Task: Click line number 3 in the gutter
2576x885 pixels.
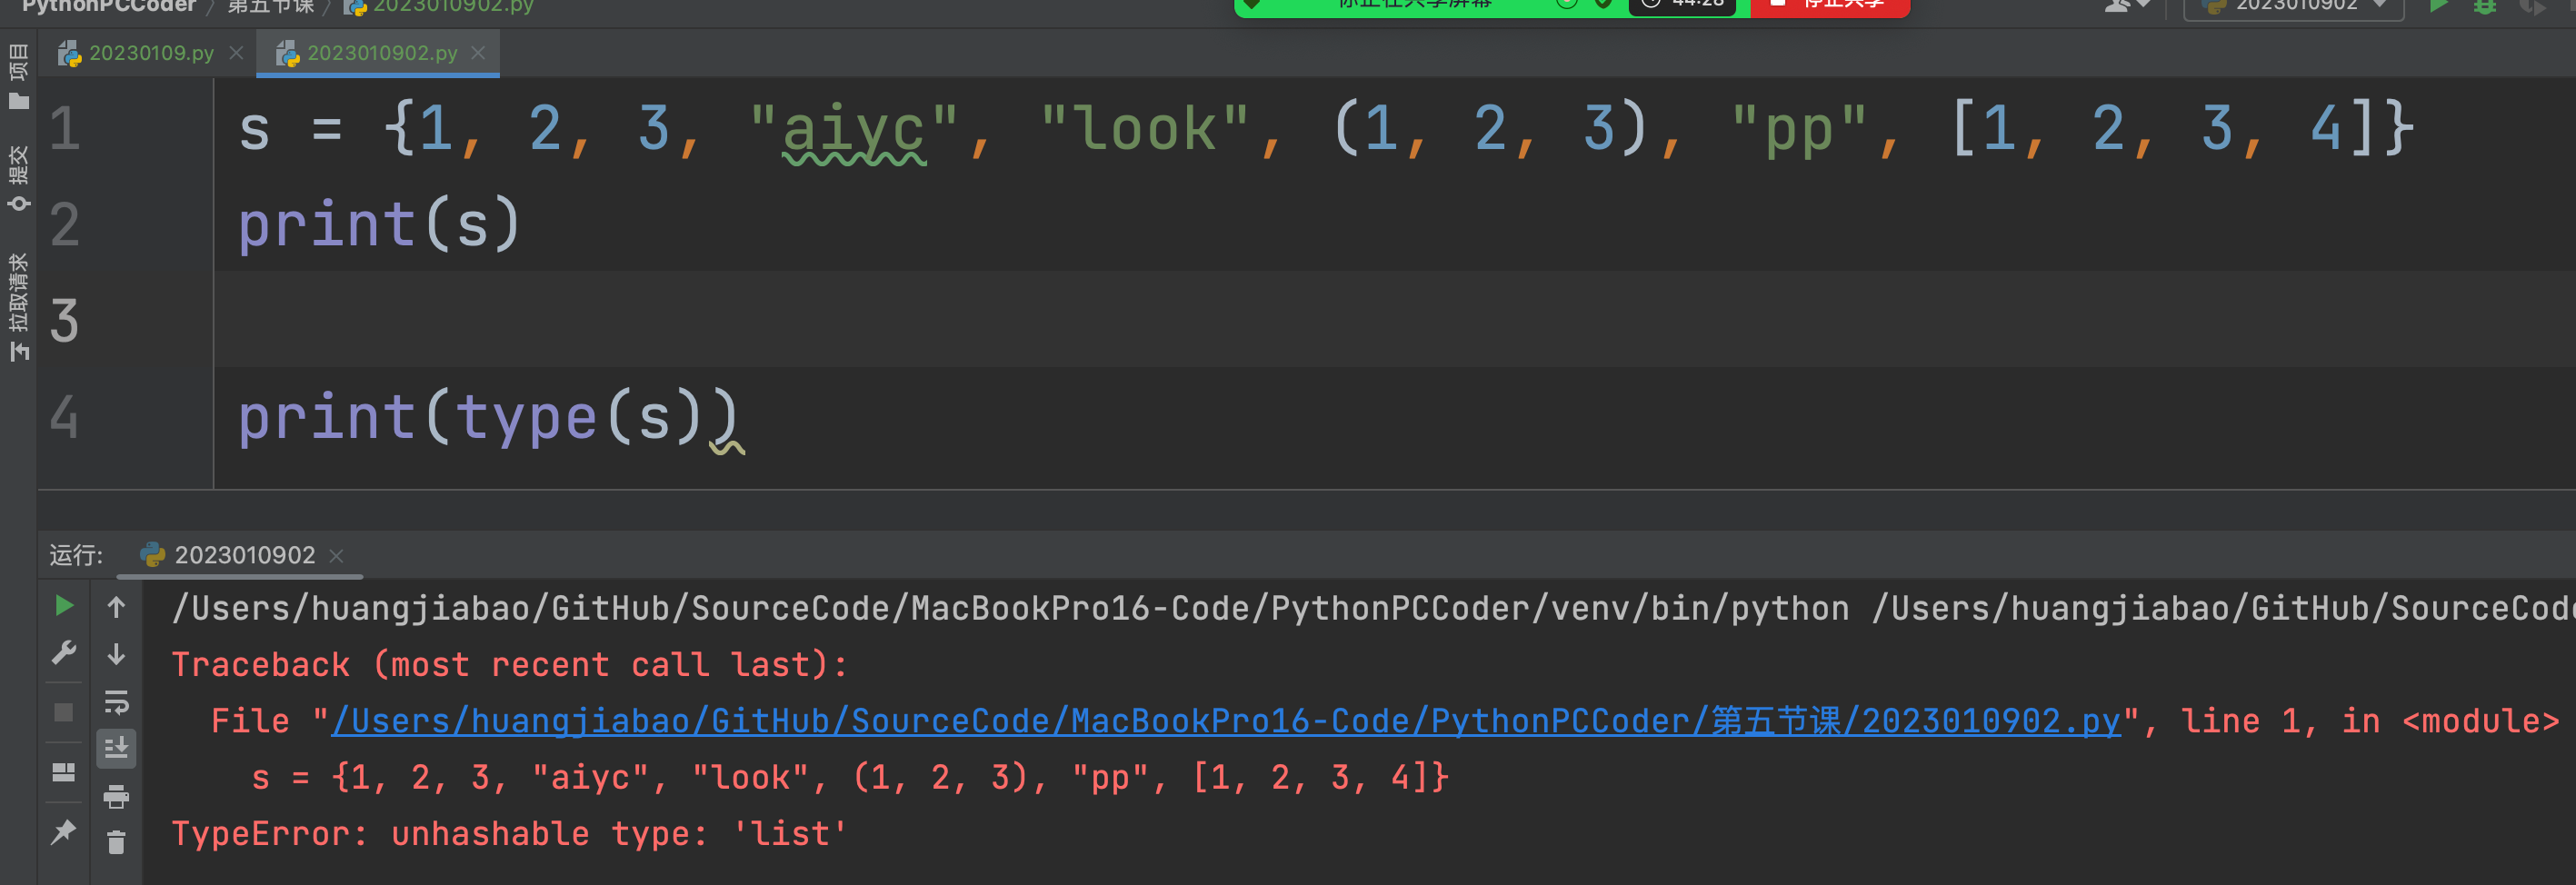Action: point(65,320)
